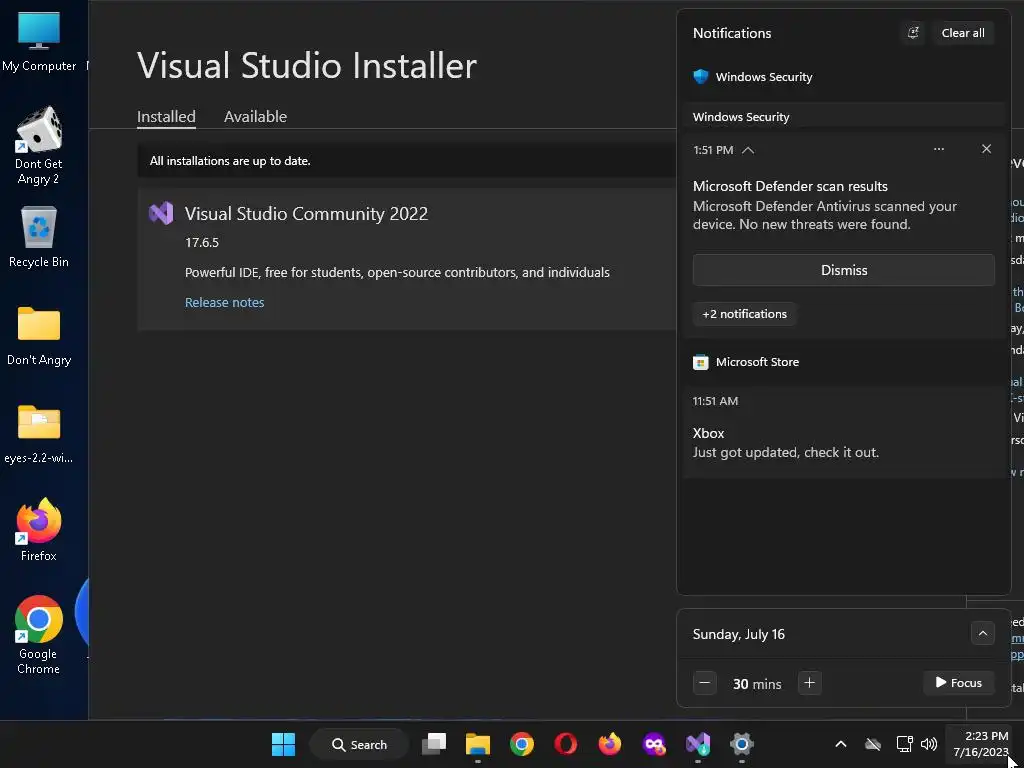Viewport: 1024px width, 768px height.
Task: Select the Google Chrome desktop shortcut
Action: pos(39,634)
